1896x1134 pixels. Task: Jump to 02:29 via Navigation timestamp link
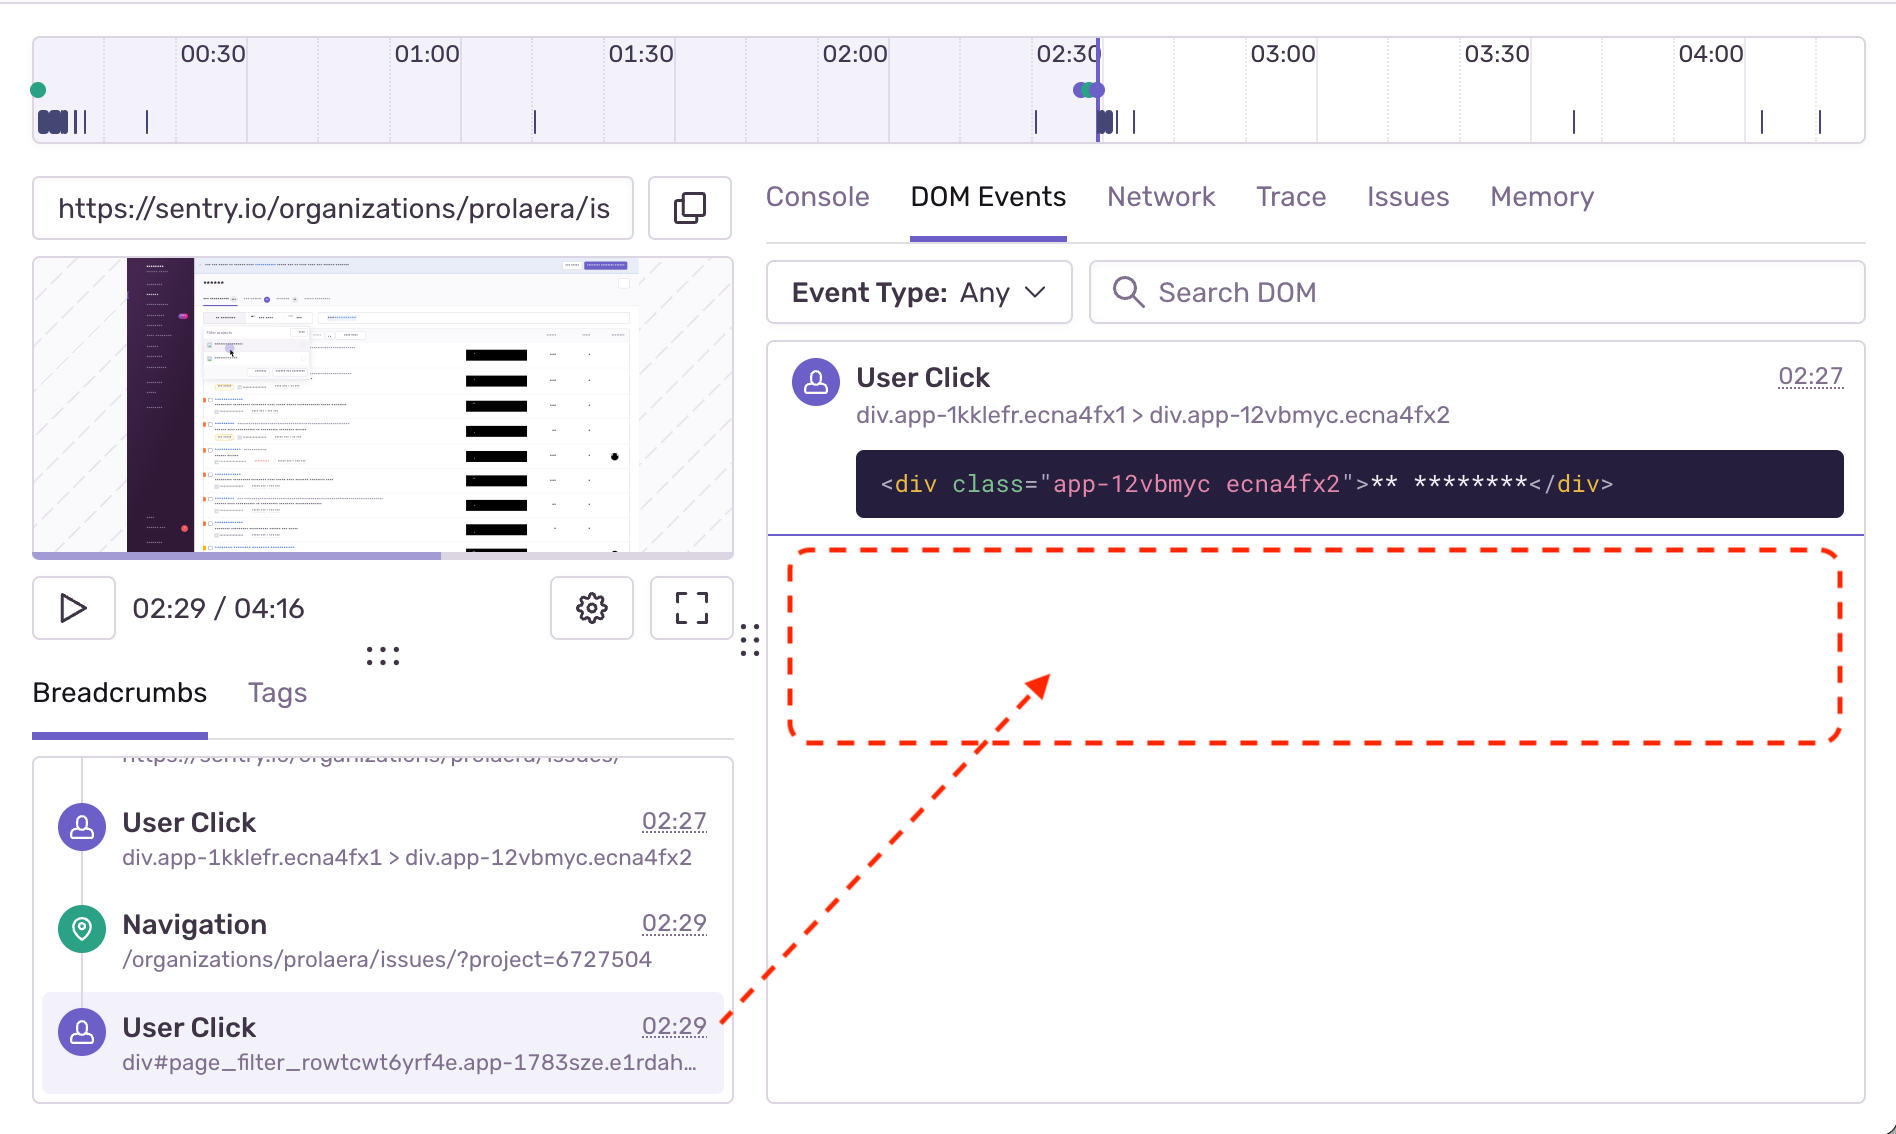coord(674,923)
